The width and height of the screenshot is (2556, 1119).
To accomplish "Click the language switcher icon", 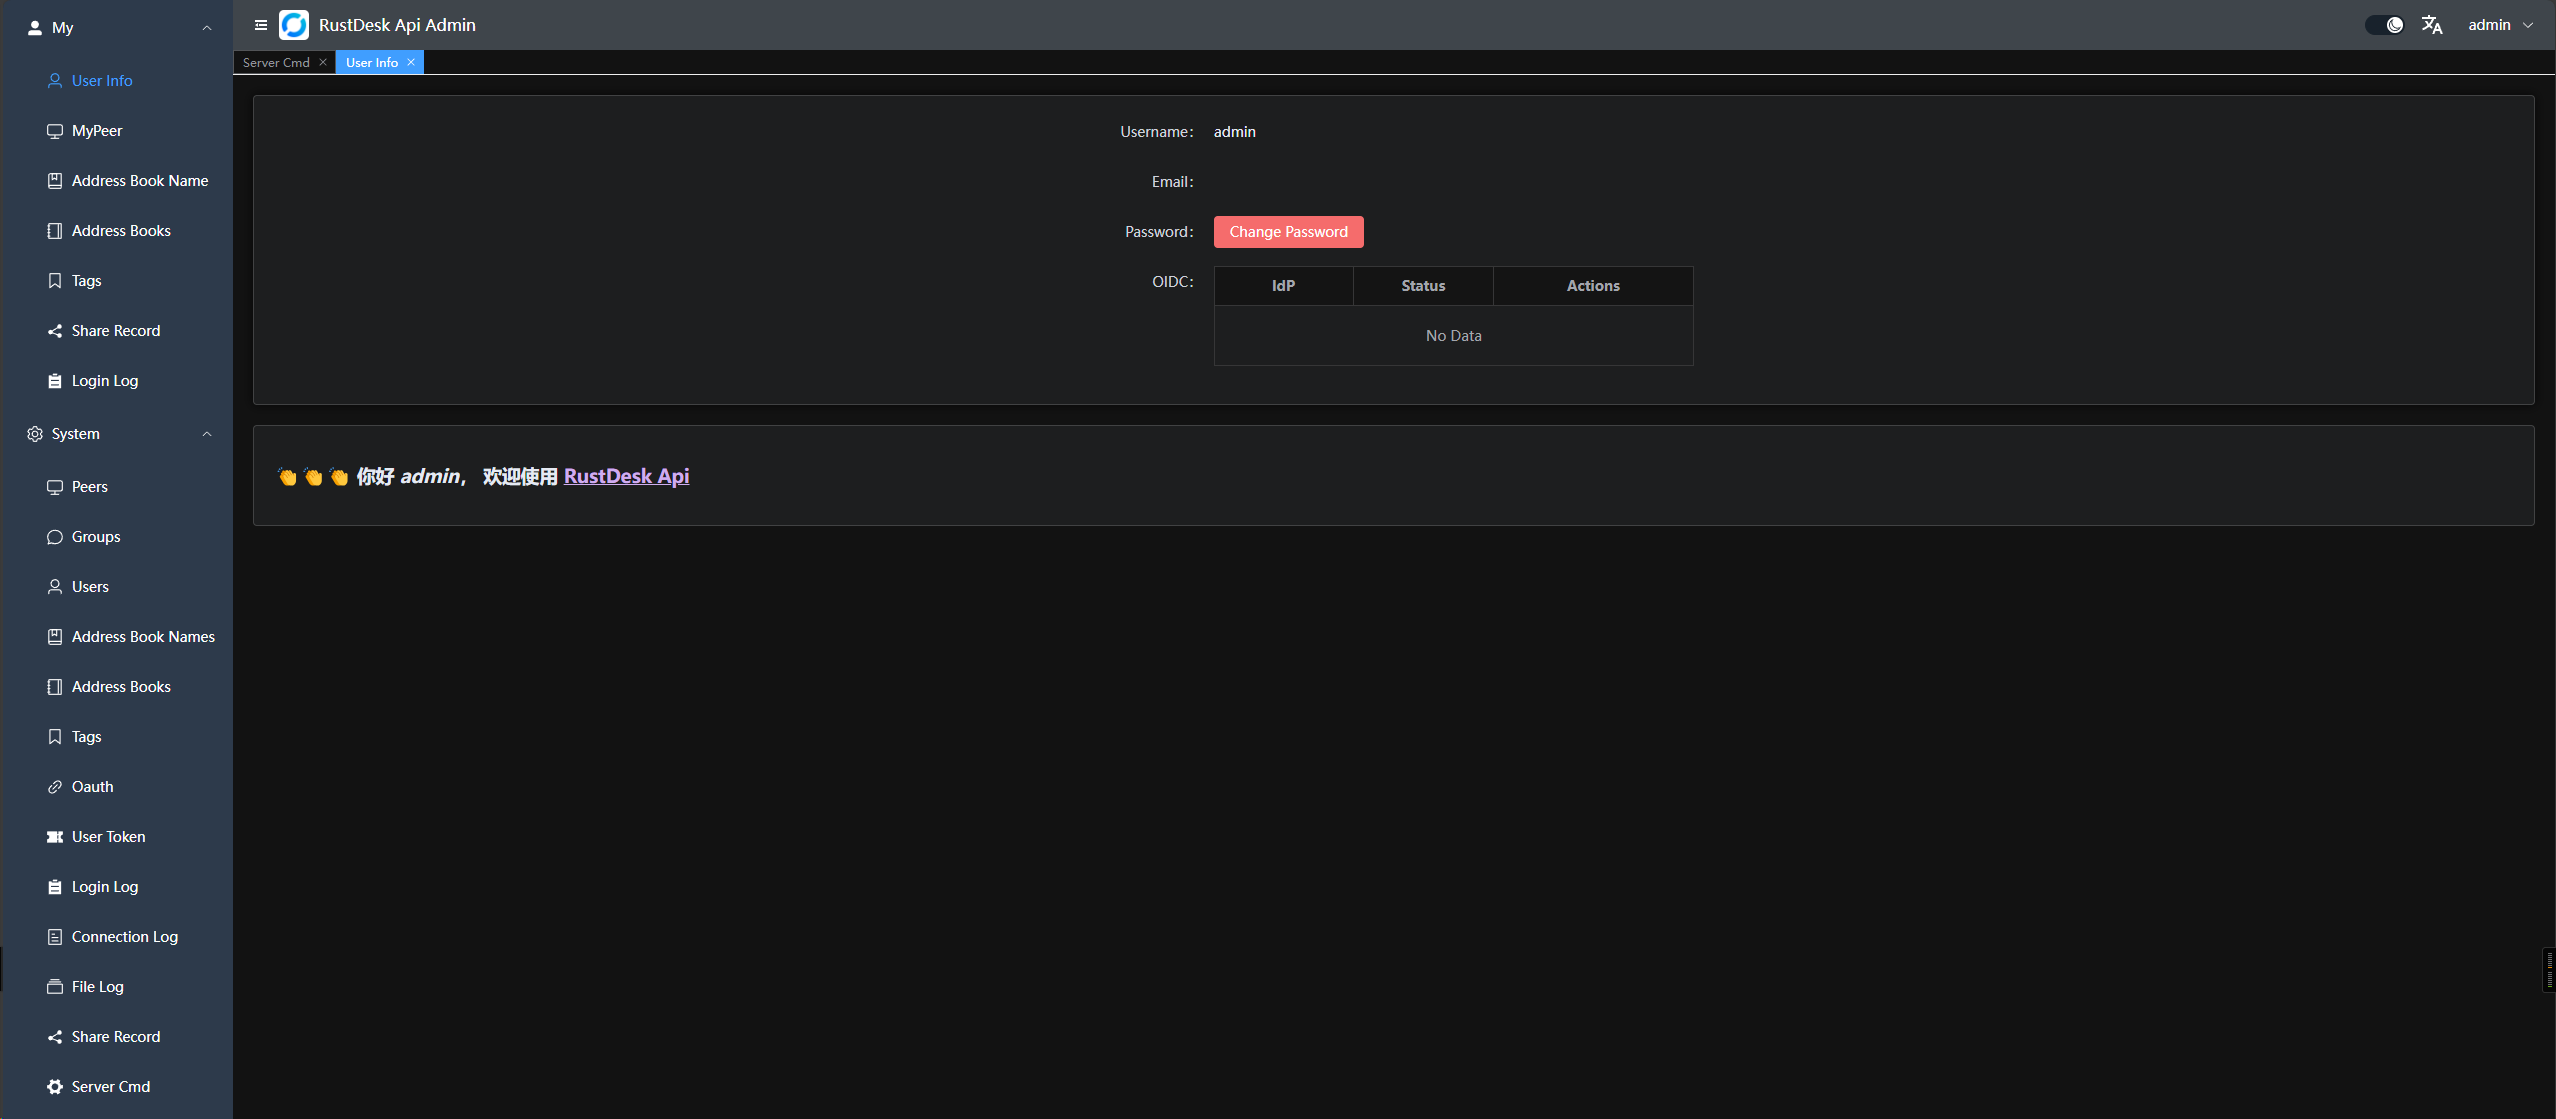I will (x=2432, y=24).
